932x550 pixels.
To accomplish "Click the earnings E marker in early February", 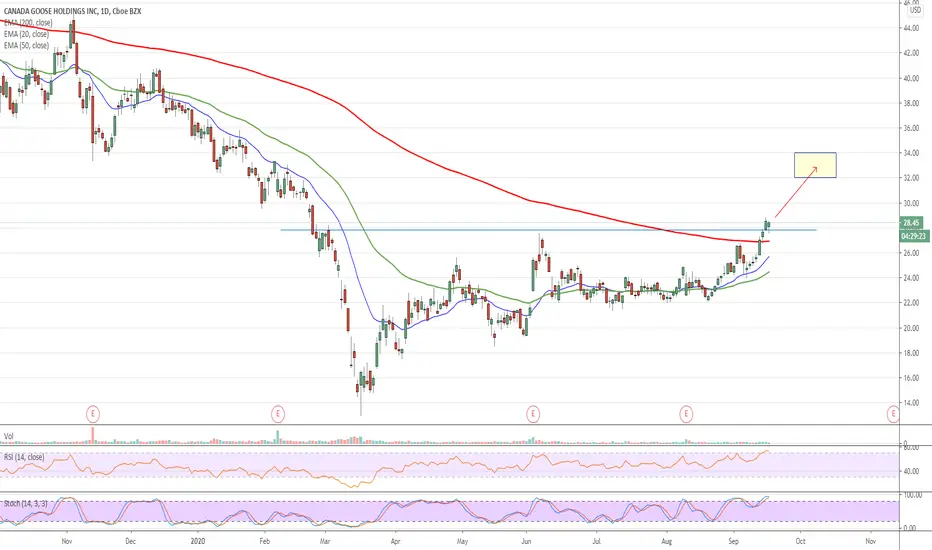I will [x=278, y=414].
